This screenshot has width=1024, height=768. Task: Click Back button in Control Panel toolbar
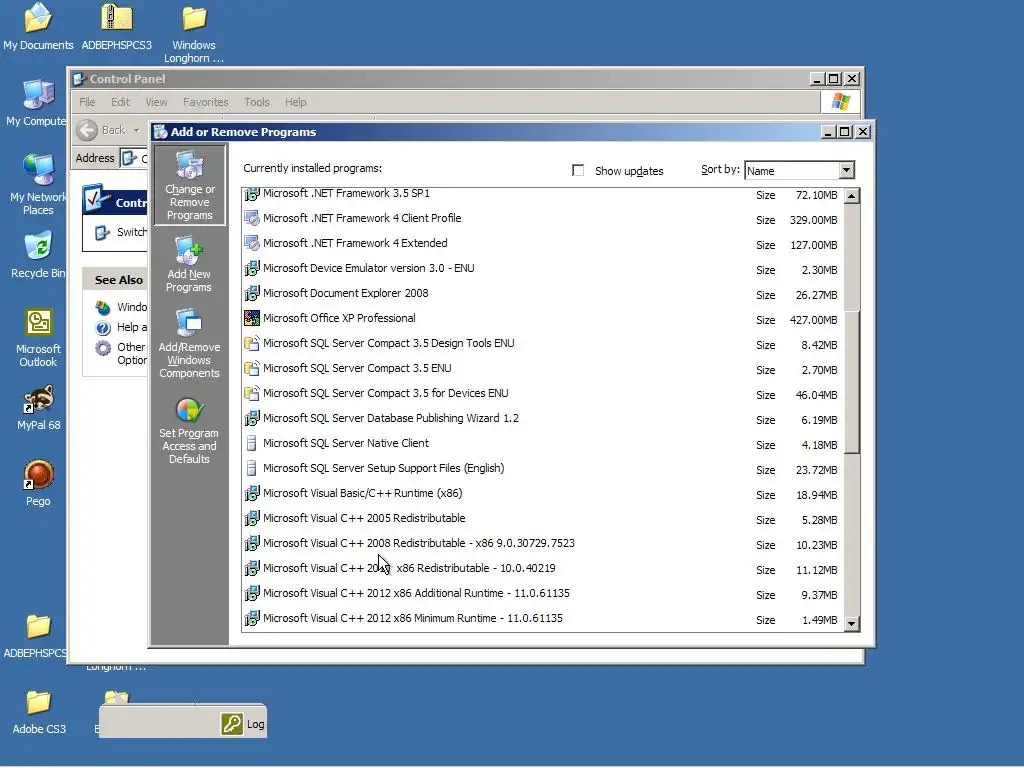pyautogui.click(x=101, y=130)
